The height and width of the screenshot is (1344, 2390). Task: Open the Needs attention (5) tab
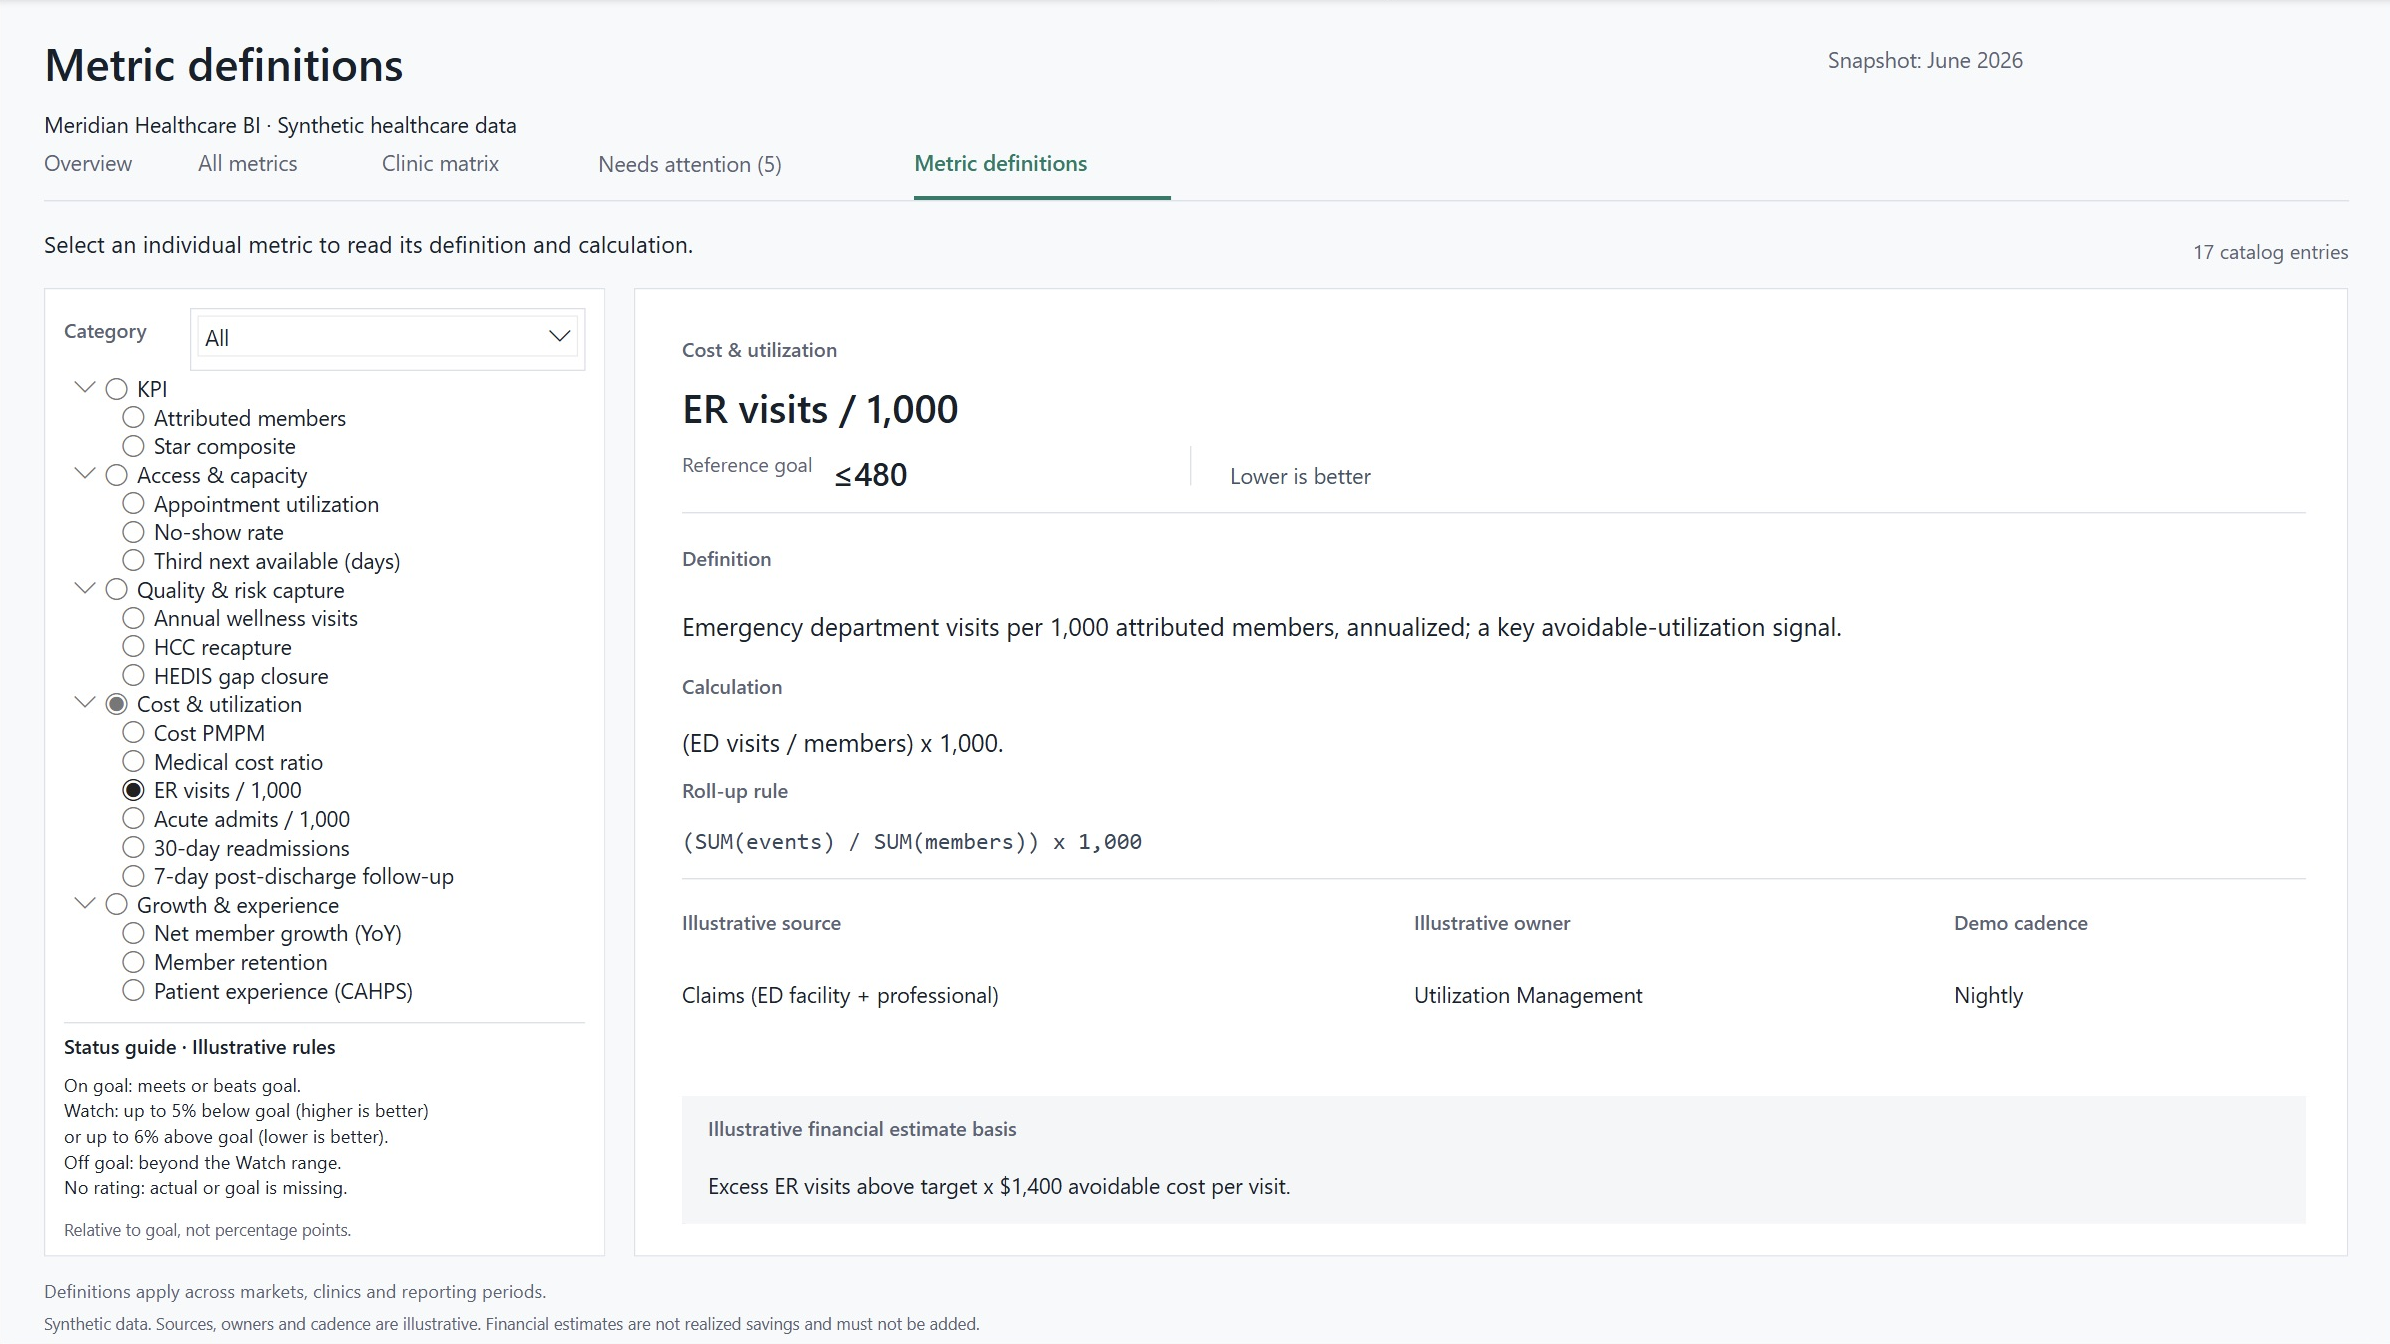coord(690,165)
